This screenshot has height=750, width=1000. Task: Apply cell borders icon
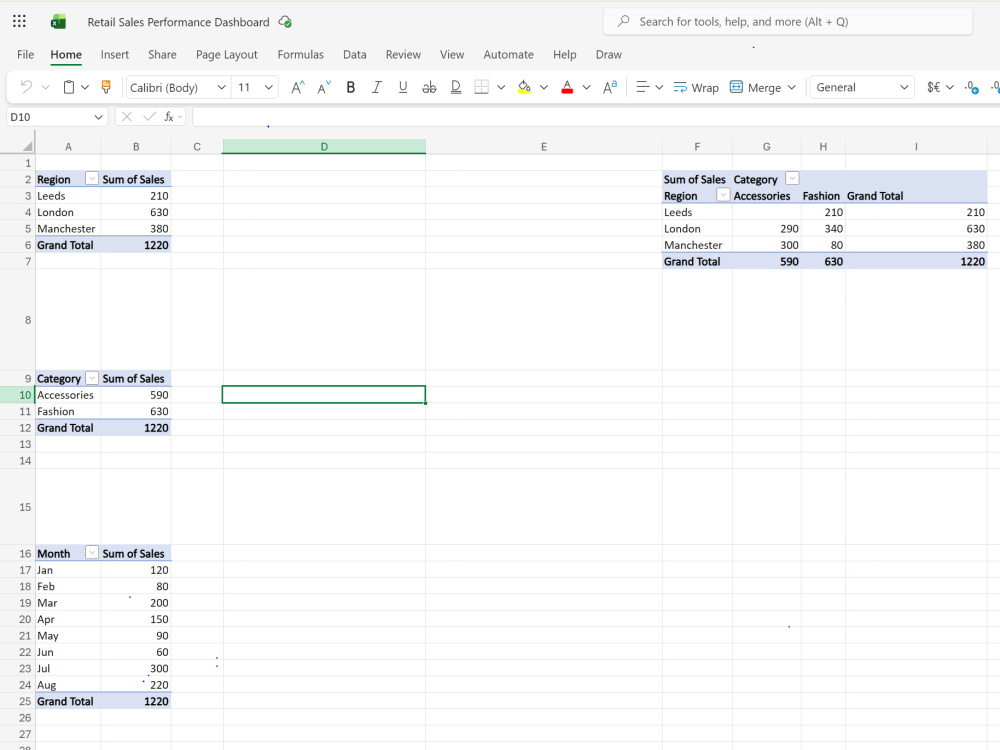tap(482, 87)
